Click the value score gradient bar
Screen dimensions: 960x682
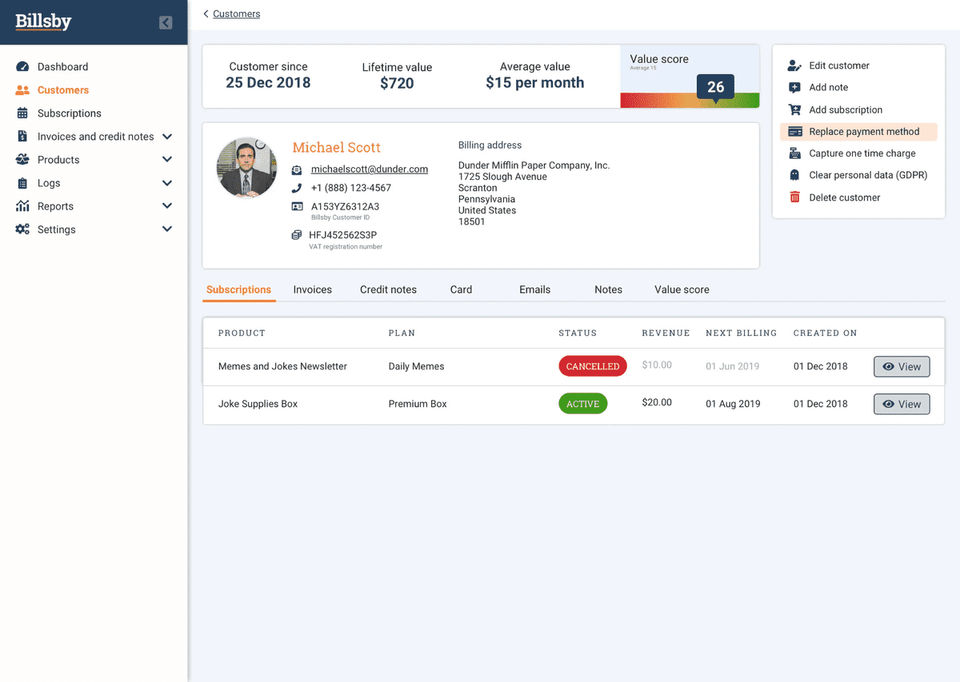[x=690, y=100]
